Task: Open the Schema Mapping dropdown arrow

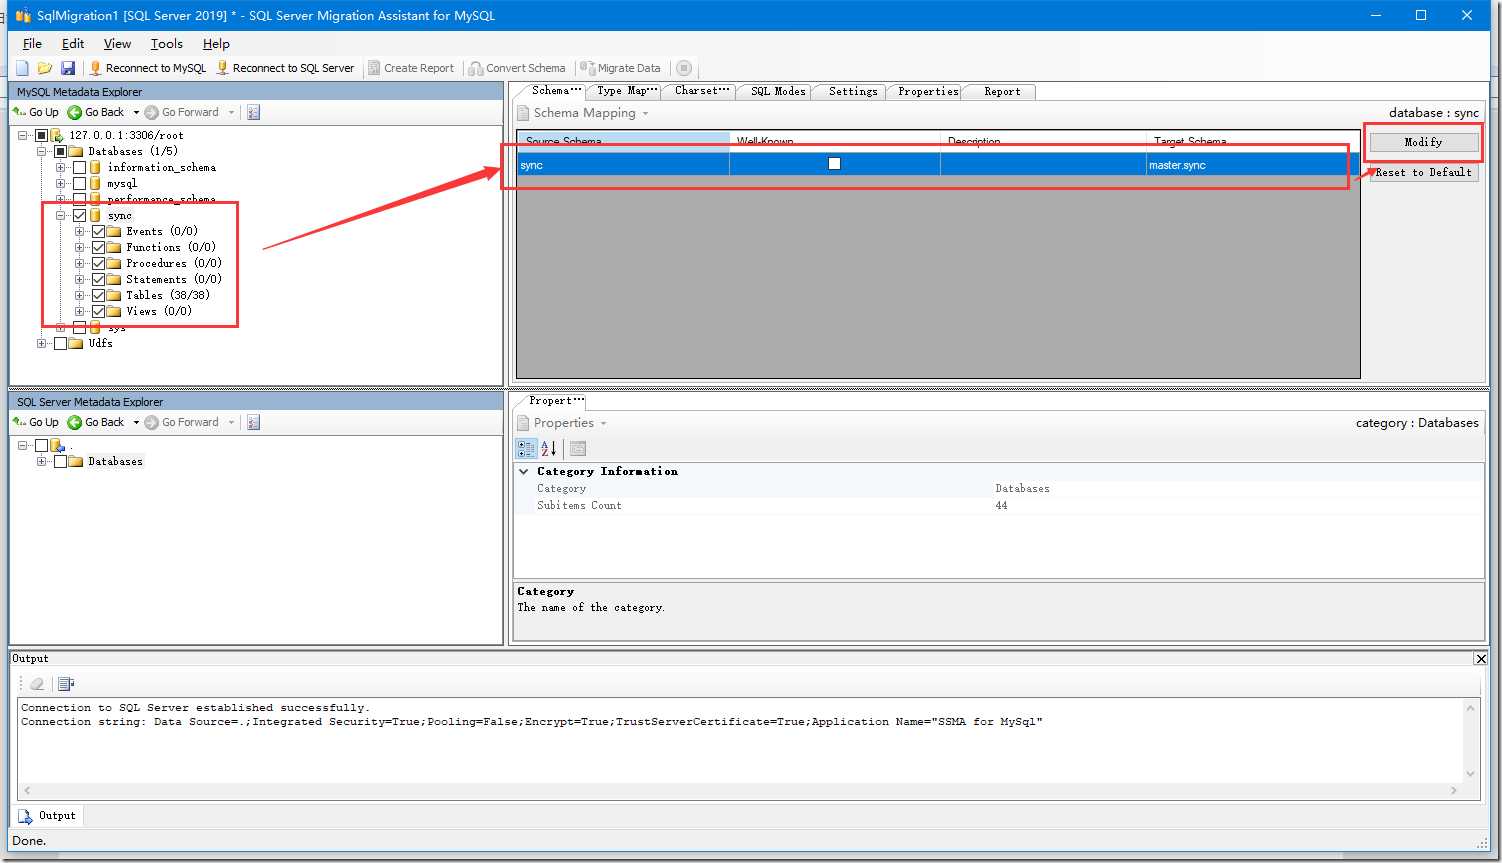Action: (x=645, y=113)
